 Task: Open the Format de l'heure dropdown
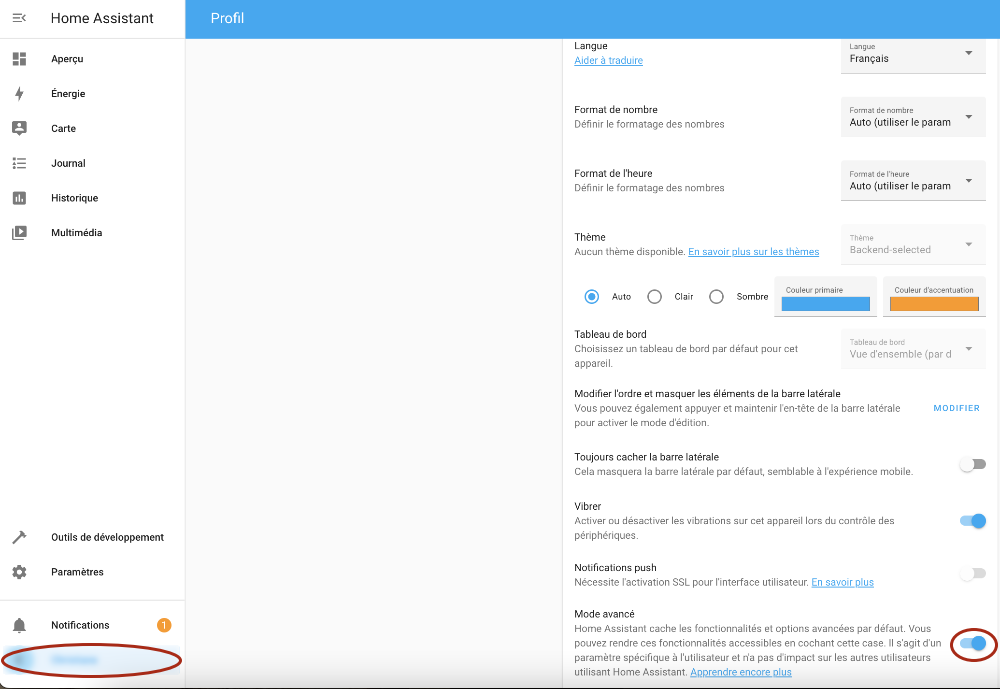913,181
